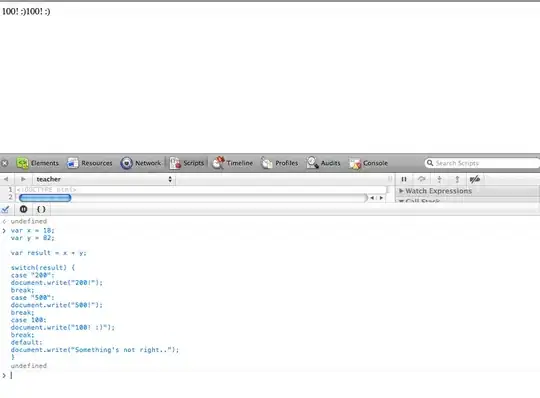Open the Profiles panel
540x398 pixels.
click(x=279, y=163)
